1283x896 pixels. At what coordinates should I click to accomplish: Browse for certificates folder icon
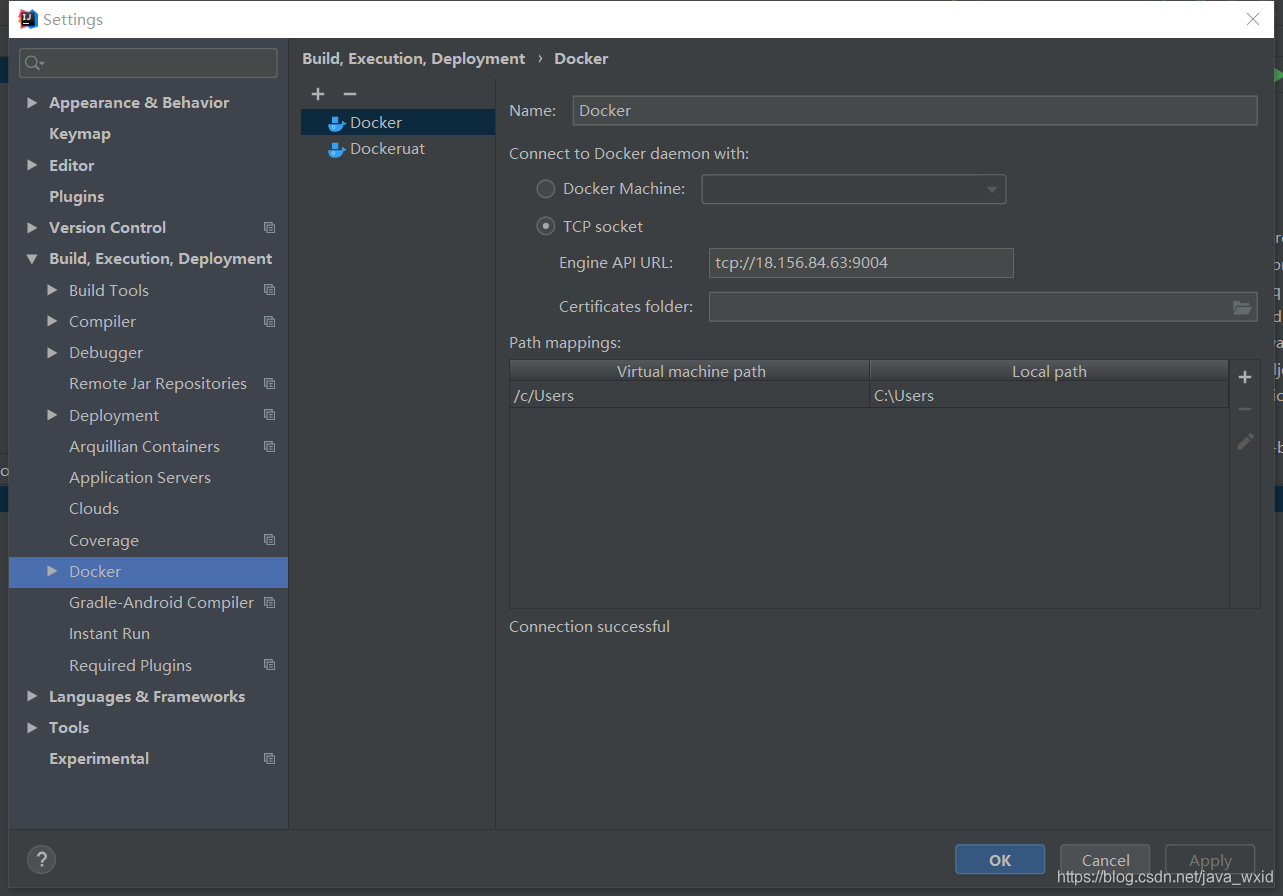point(1242,307)
